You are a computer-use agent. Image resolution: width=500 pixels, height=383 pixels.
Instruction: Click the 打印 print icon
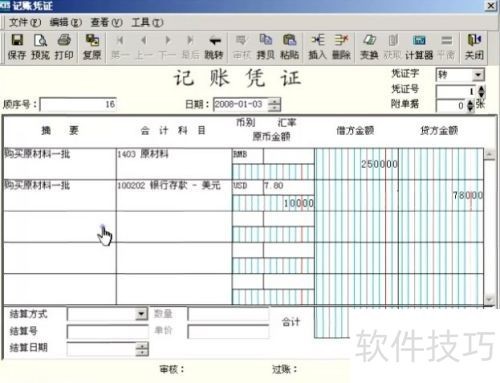(64, 41)
